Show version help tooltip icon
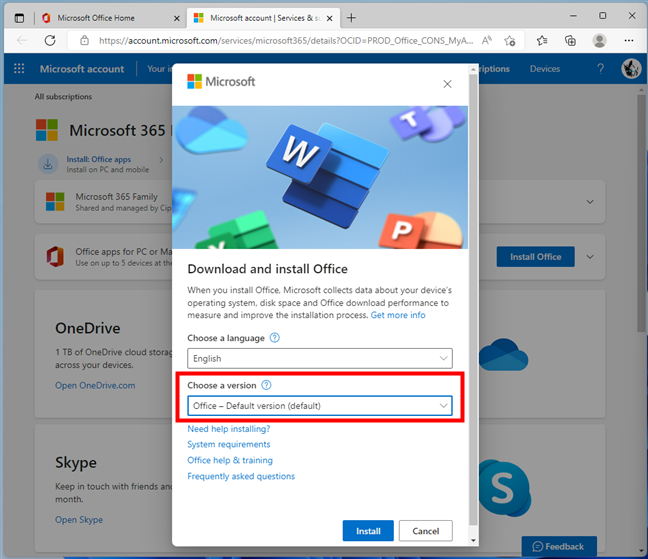Screen dimensions: 648x559 267,385
